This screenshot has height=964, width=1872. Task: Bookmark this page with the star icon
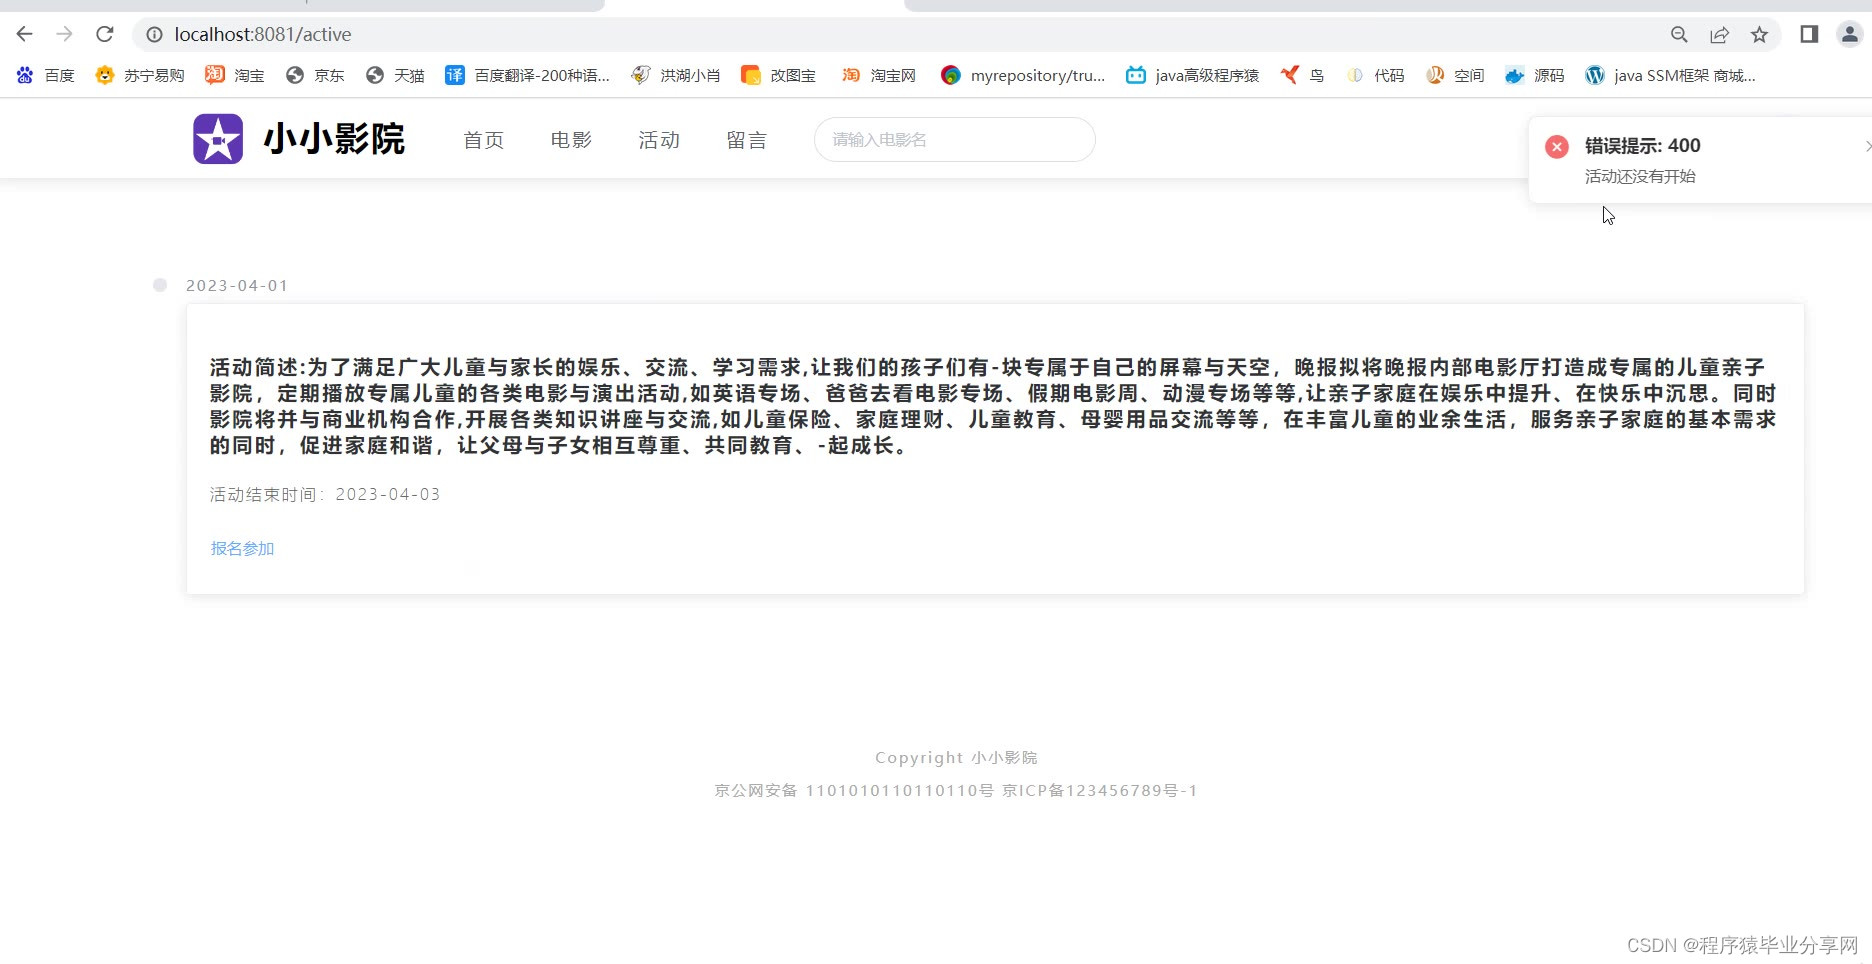(x=1759, y=35)
